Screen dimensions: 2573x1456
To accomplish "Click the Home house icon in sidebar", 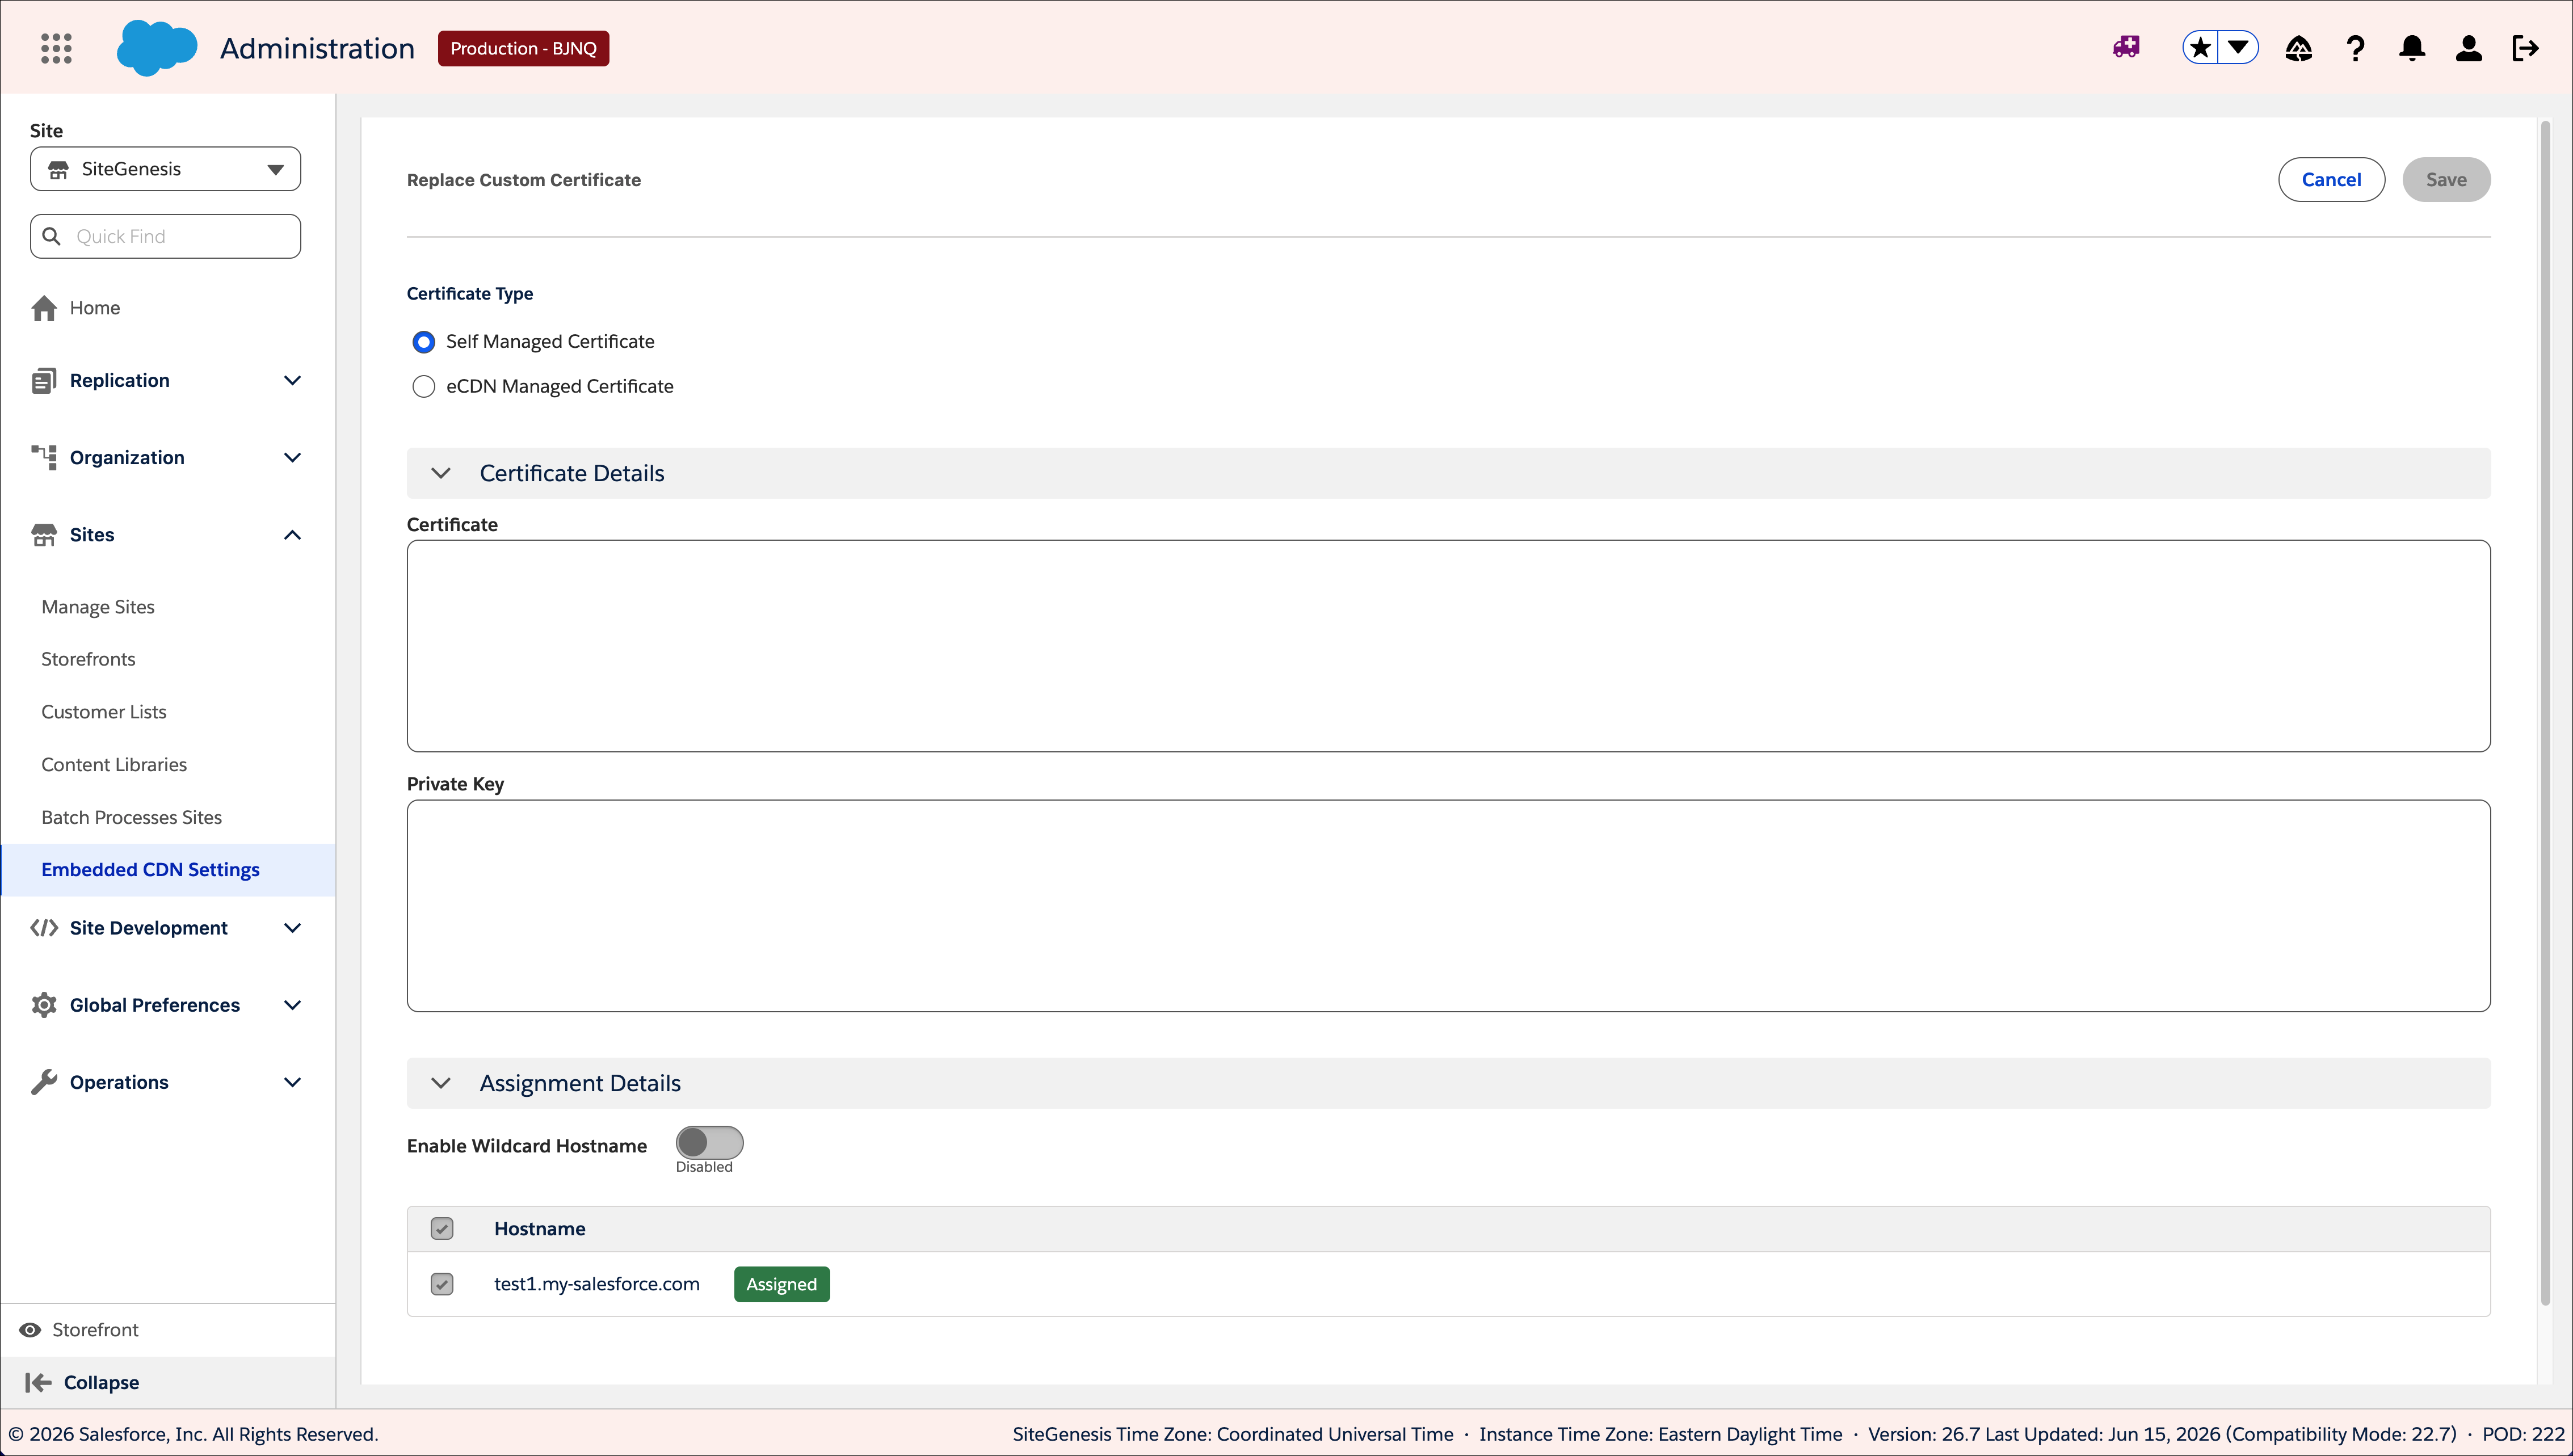I will pos(44,308).
